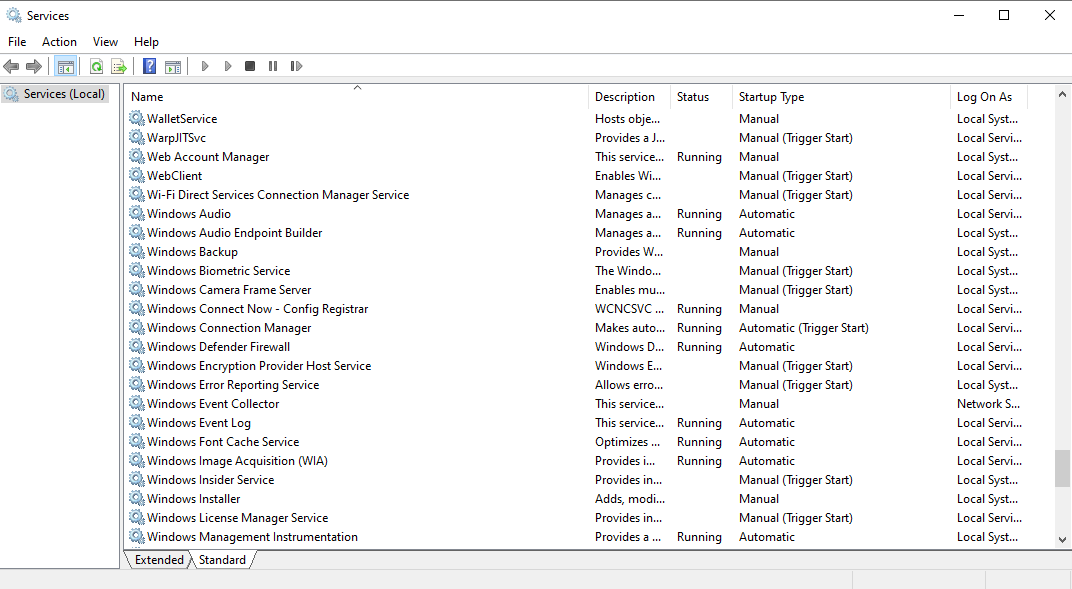Open the File menu
Screen dimensions: 1072x589
[x=17, y=42]
